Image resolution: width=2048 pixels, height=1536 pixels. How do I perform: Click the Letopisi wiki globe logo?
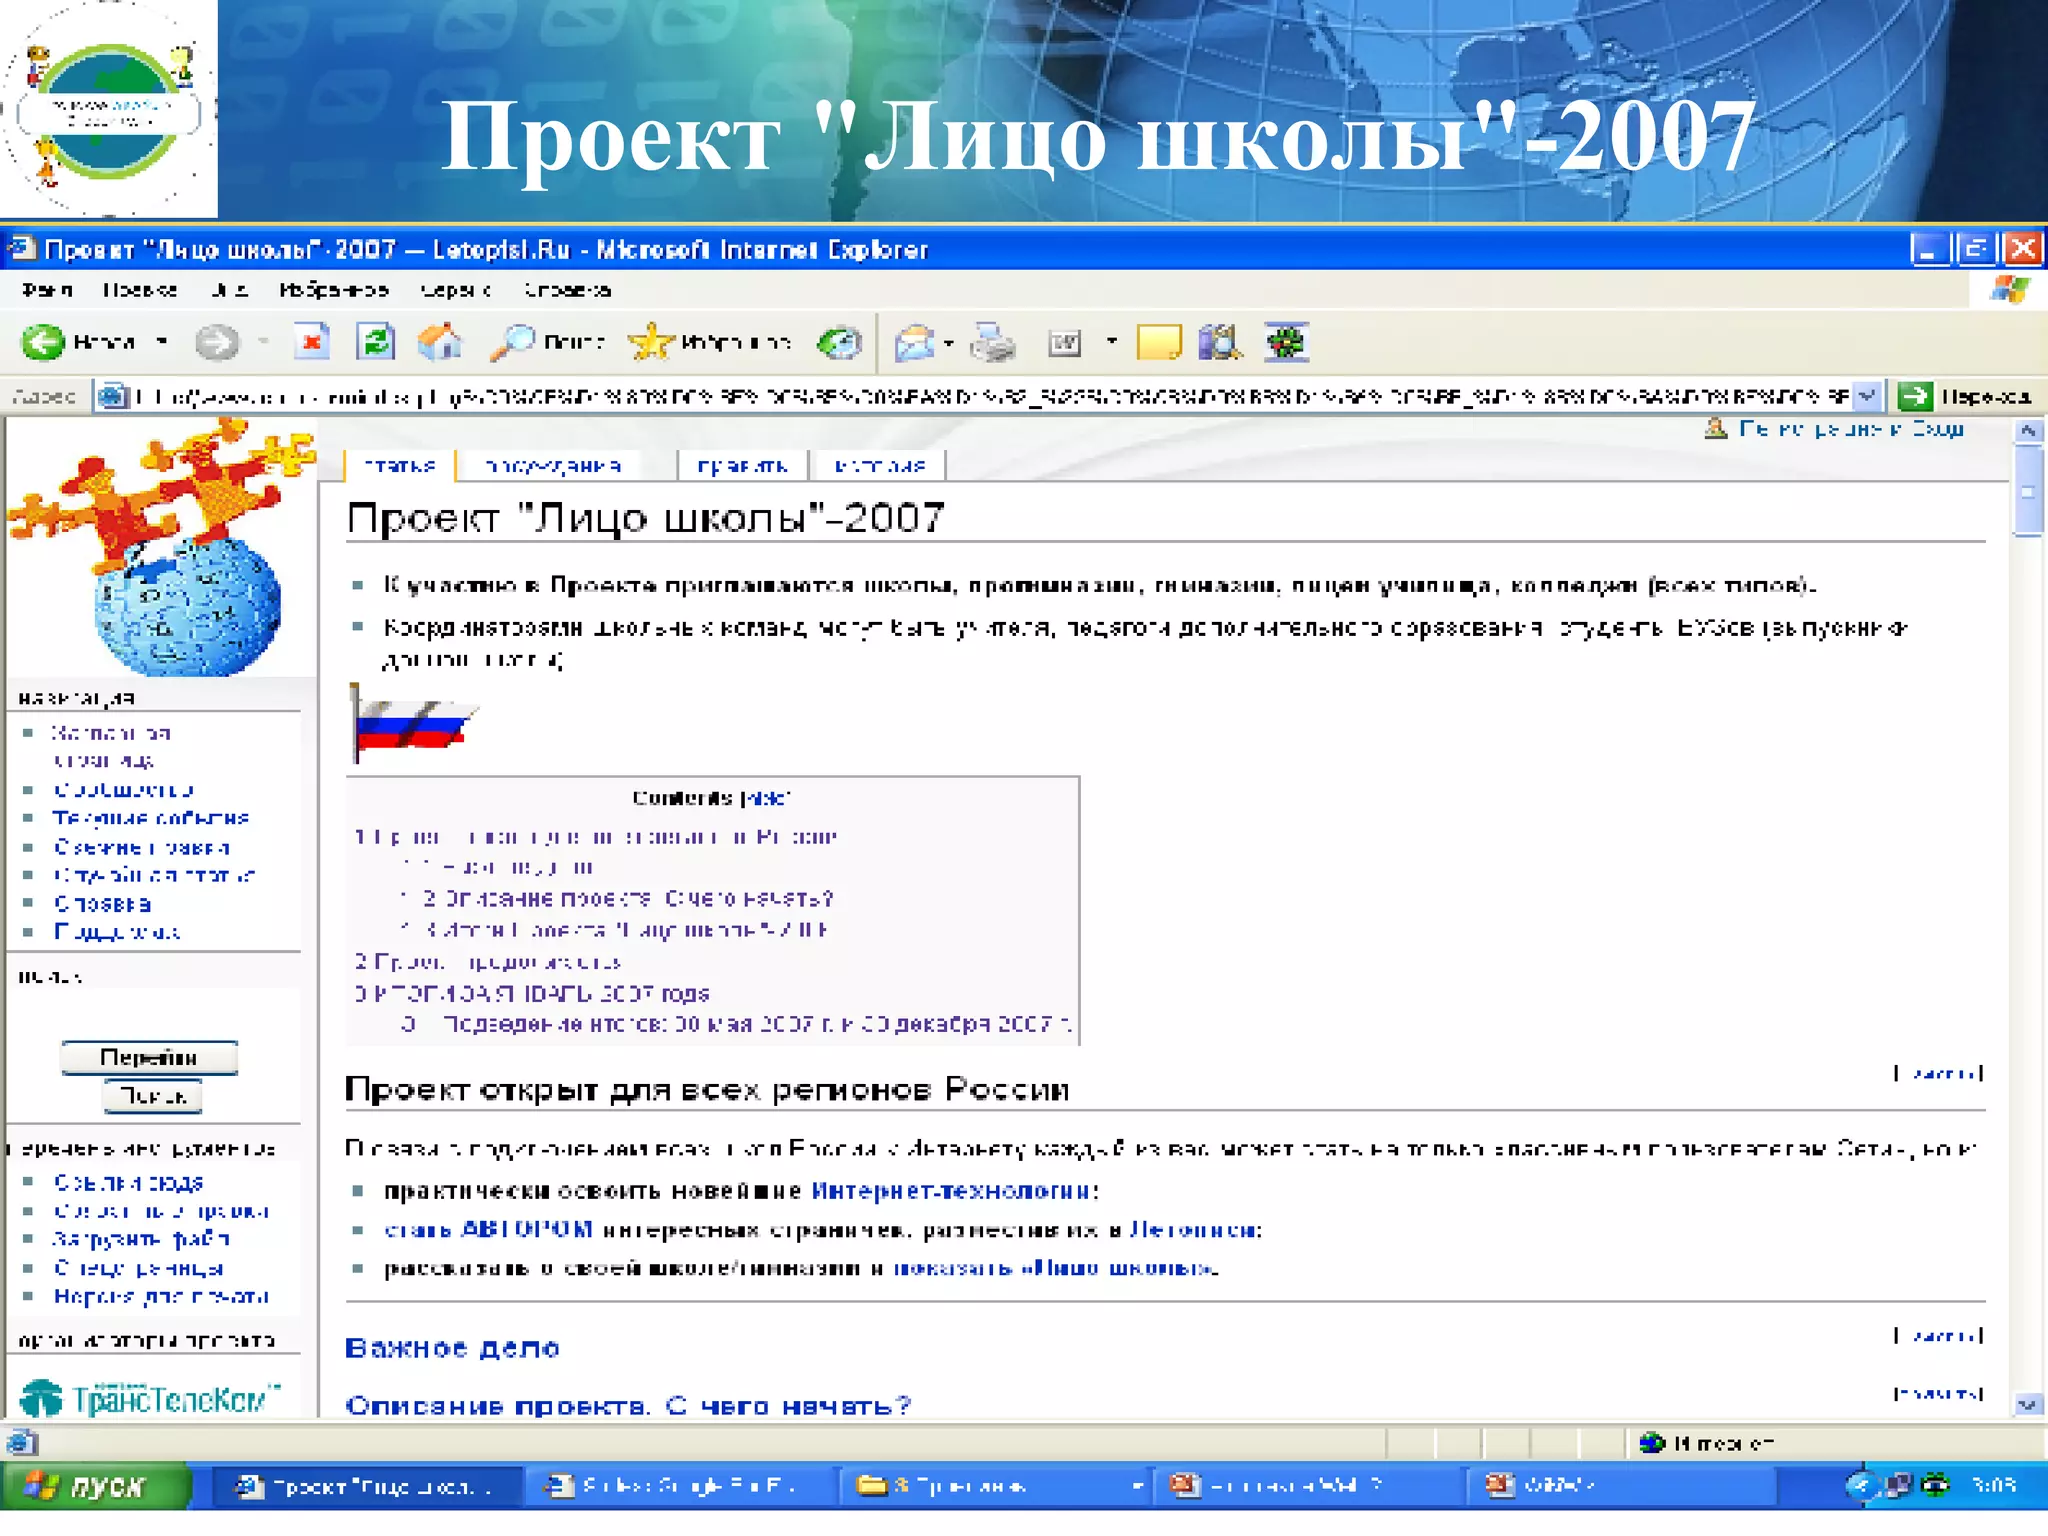(160, 548)
